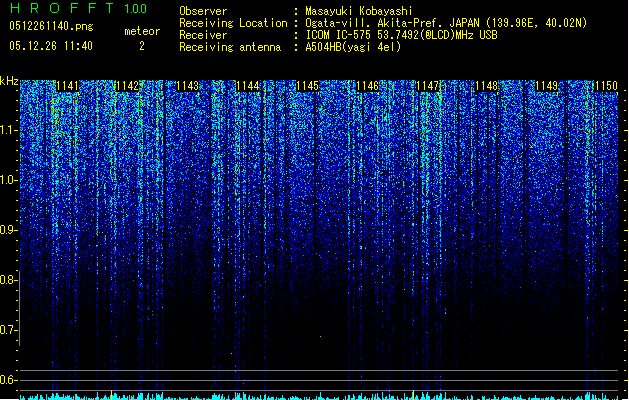Click the Receiving antenna label

[230, 47]
